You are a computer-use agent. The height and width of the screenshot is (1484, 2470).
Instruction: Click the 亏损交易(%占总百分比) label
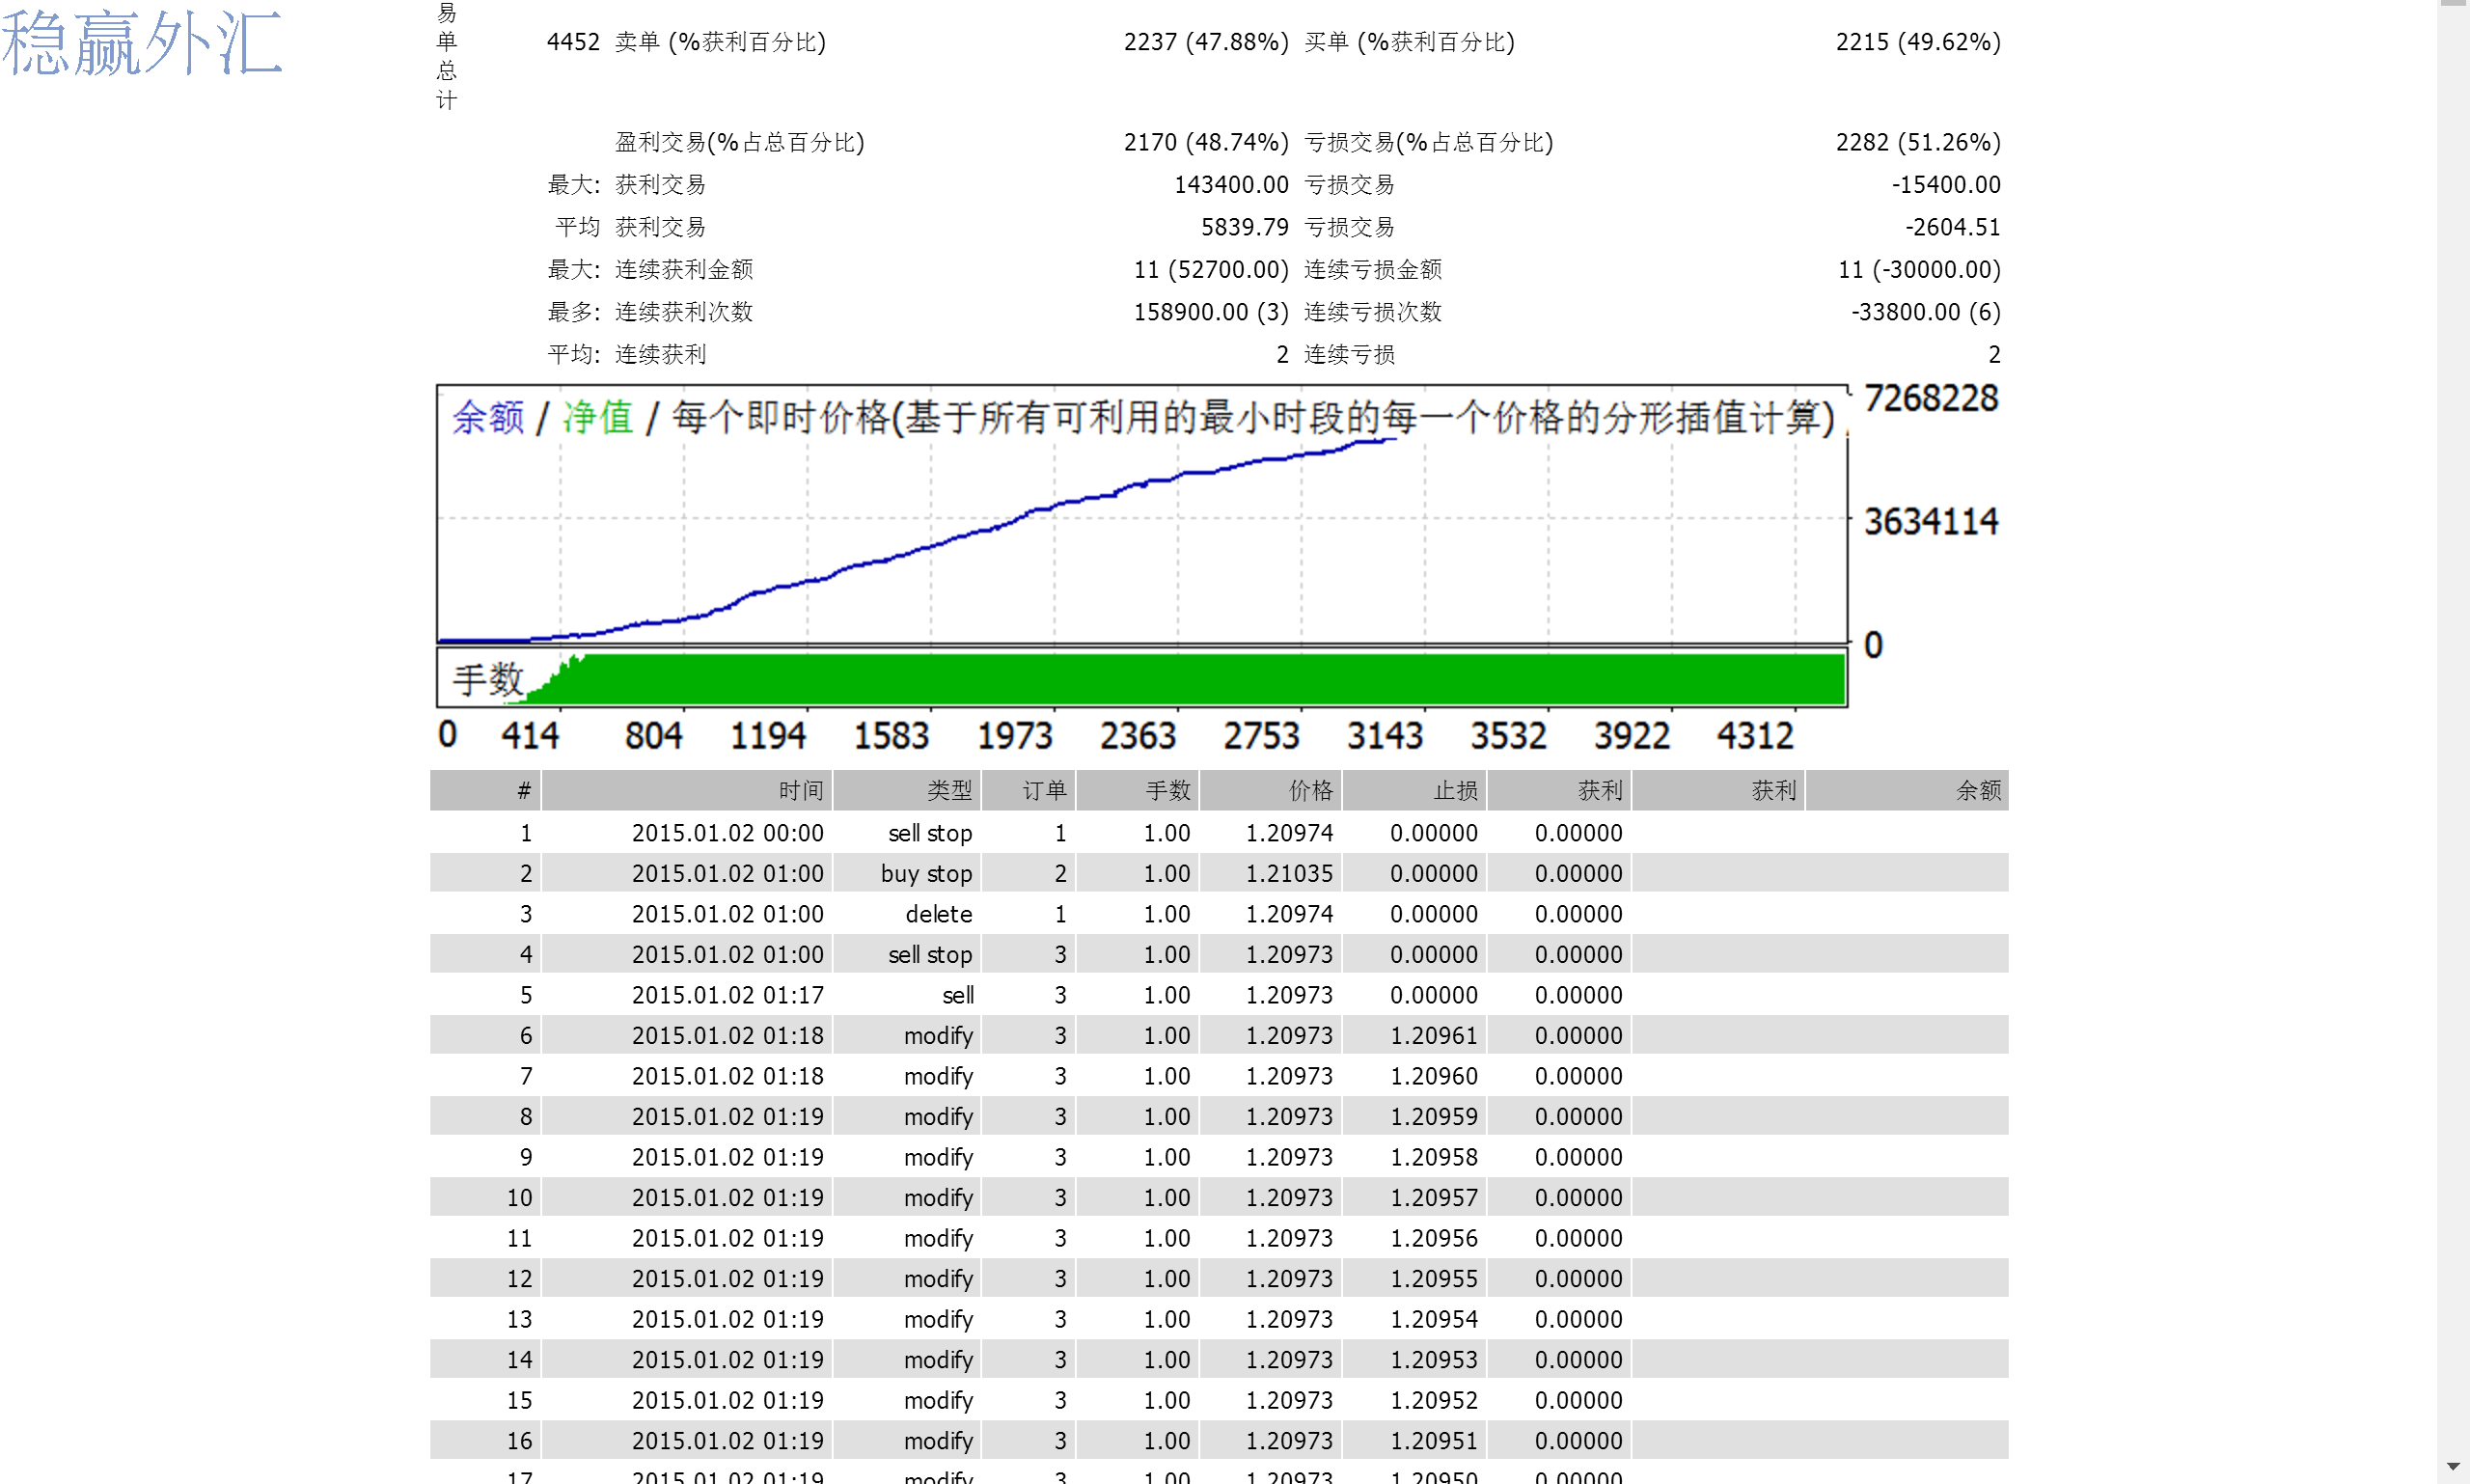pos(1428,142)
